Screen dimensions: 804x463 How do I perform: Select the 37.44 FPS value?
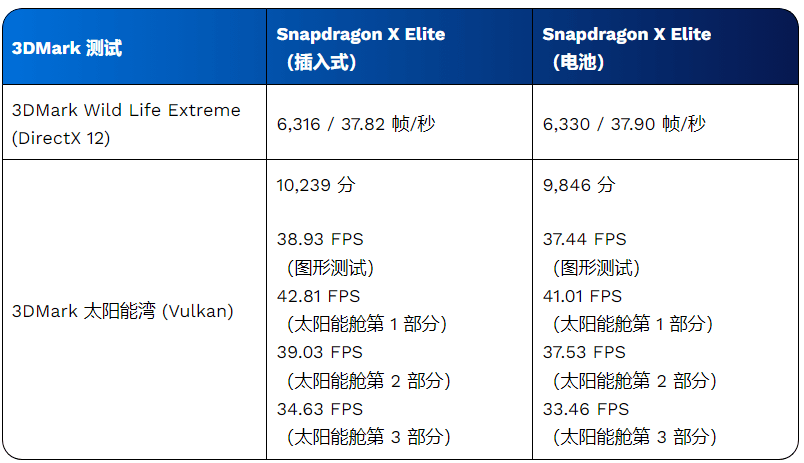tap(584, 239)
